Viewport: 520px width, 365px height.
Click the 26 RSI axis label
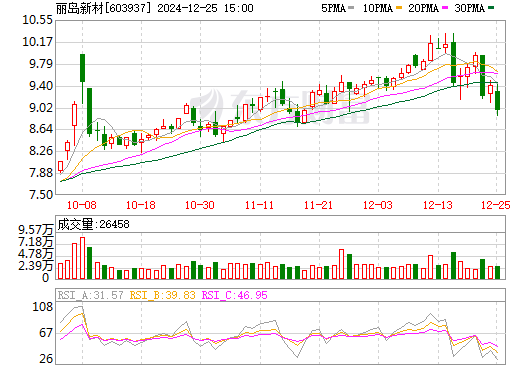46,359
